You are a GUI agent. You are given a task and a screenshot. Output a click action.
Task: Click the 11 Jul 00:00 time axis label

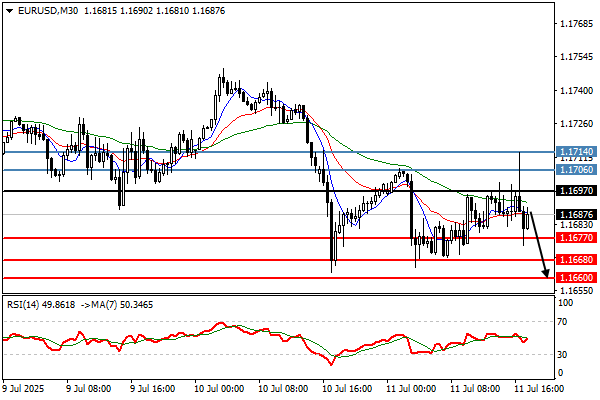point(411,389)
